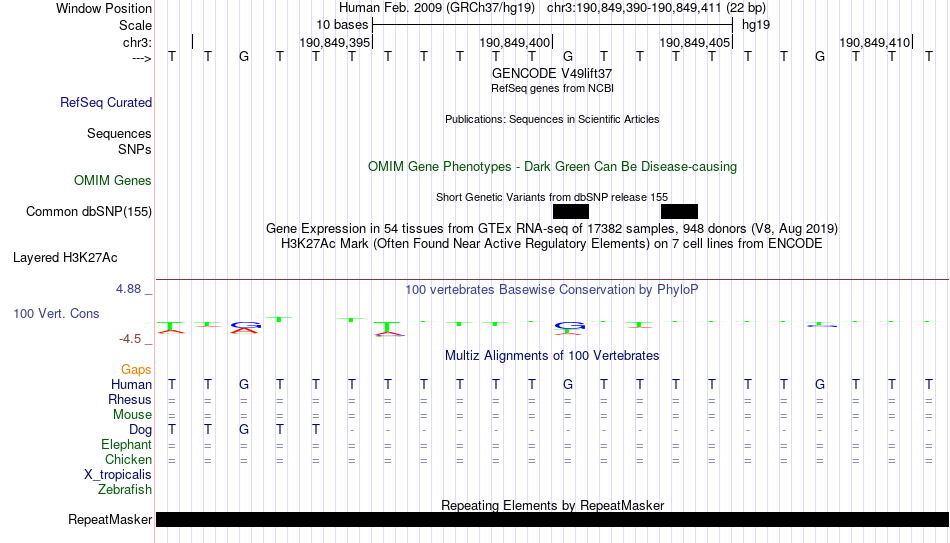Click 100 vertebrates Basewise Conservation by PhyloP title

click(x=552, y=290)
